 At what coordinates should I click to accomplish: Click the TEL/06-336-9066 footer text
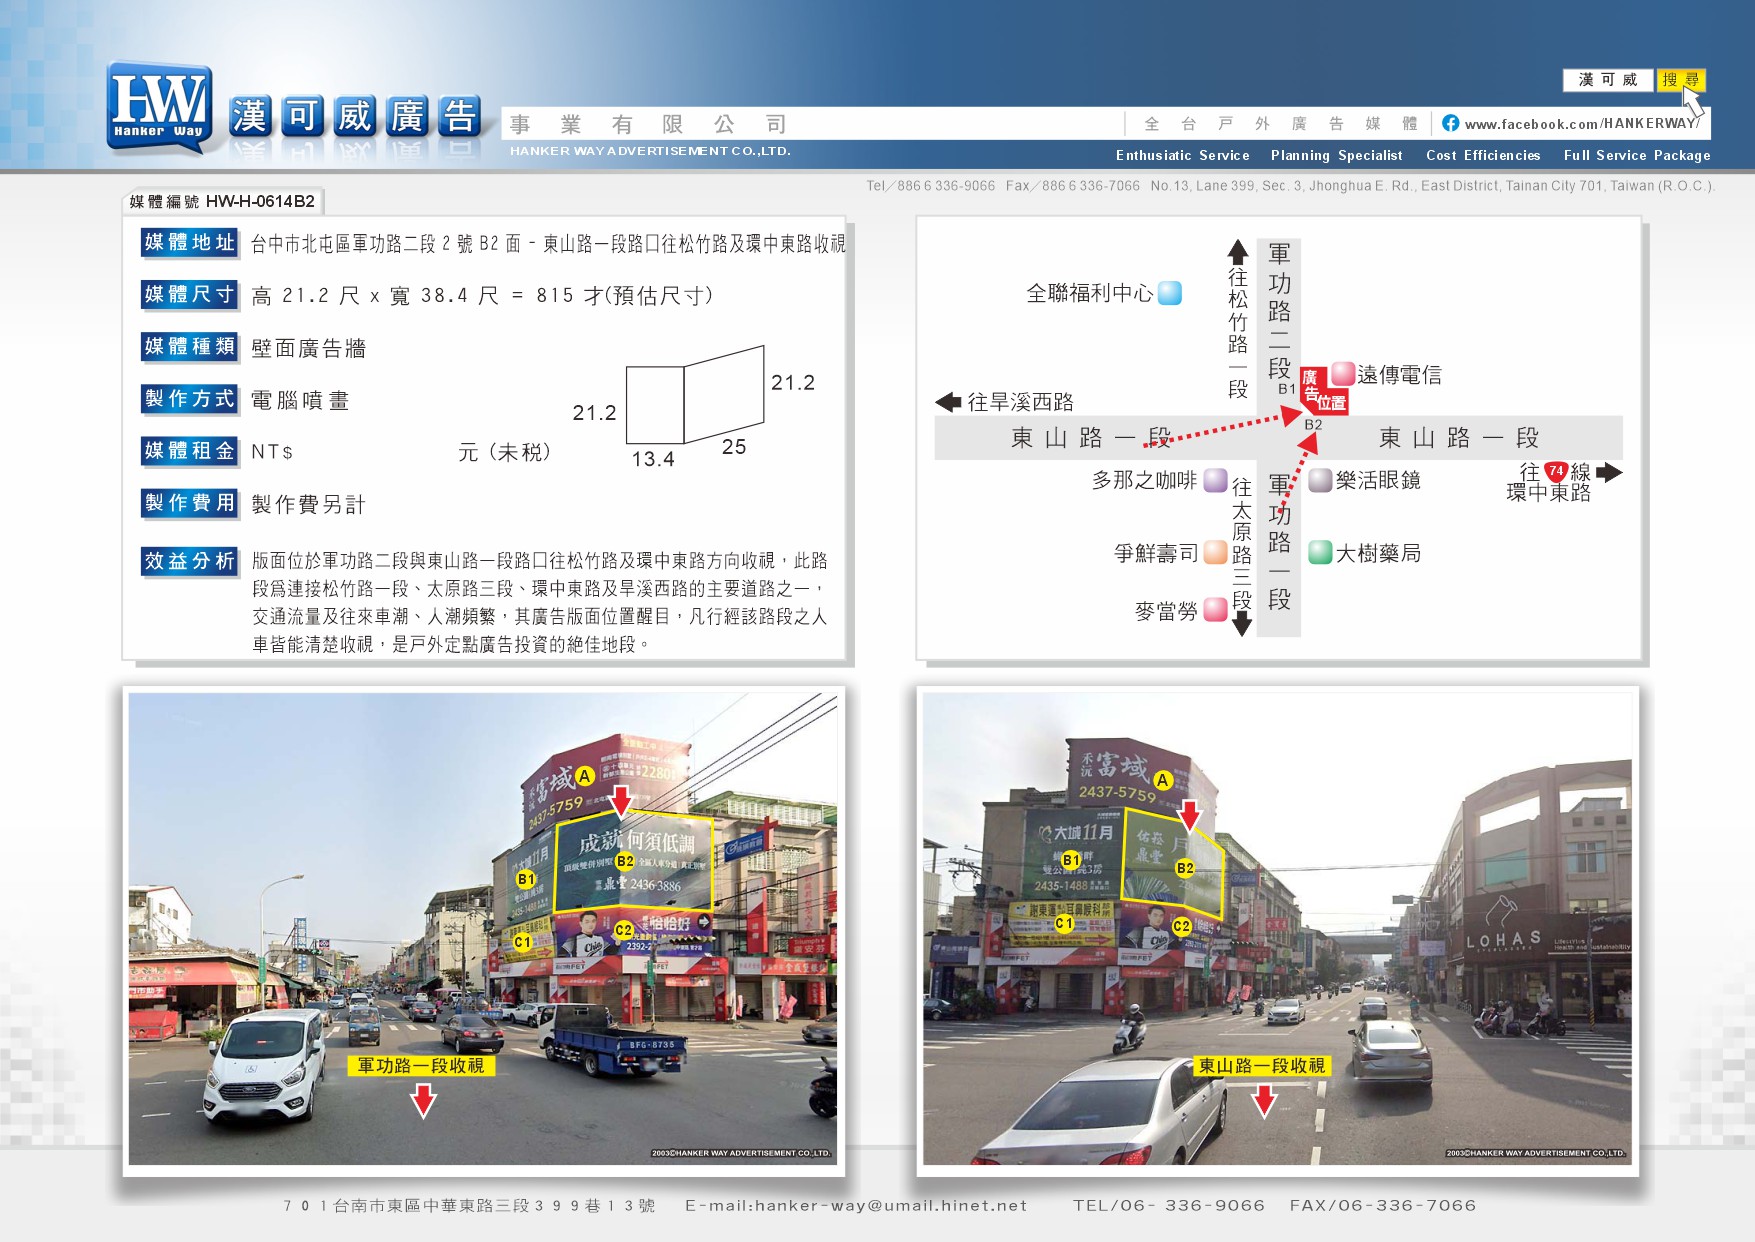click(x=1169, y=1206)
